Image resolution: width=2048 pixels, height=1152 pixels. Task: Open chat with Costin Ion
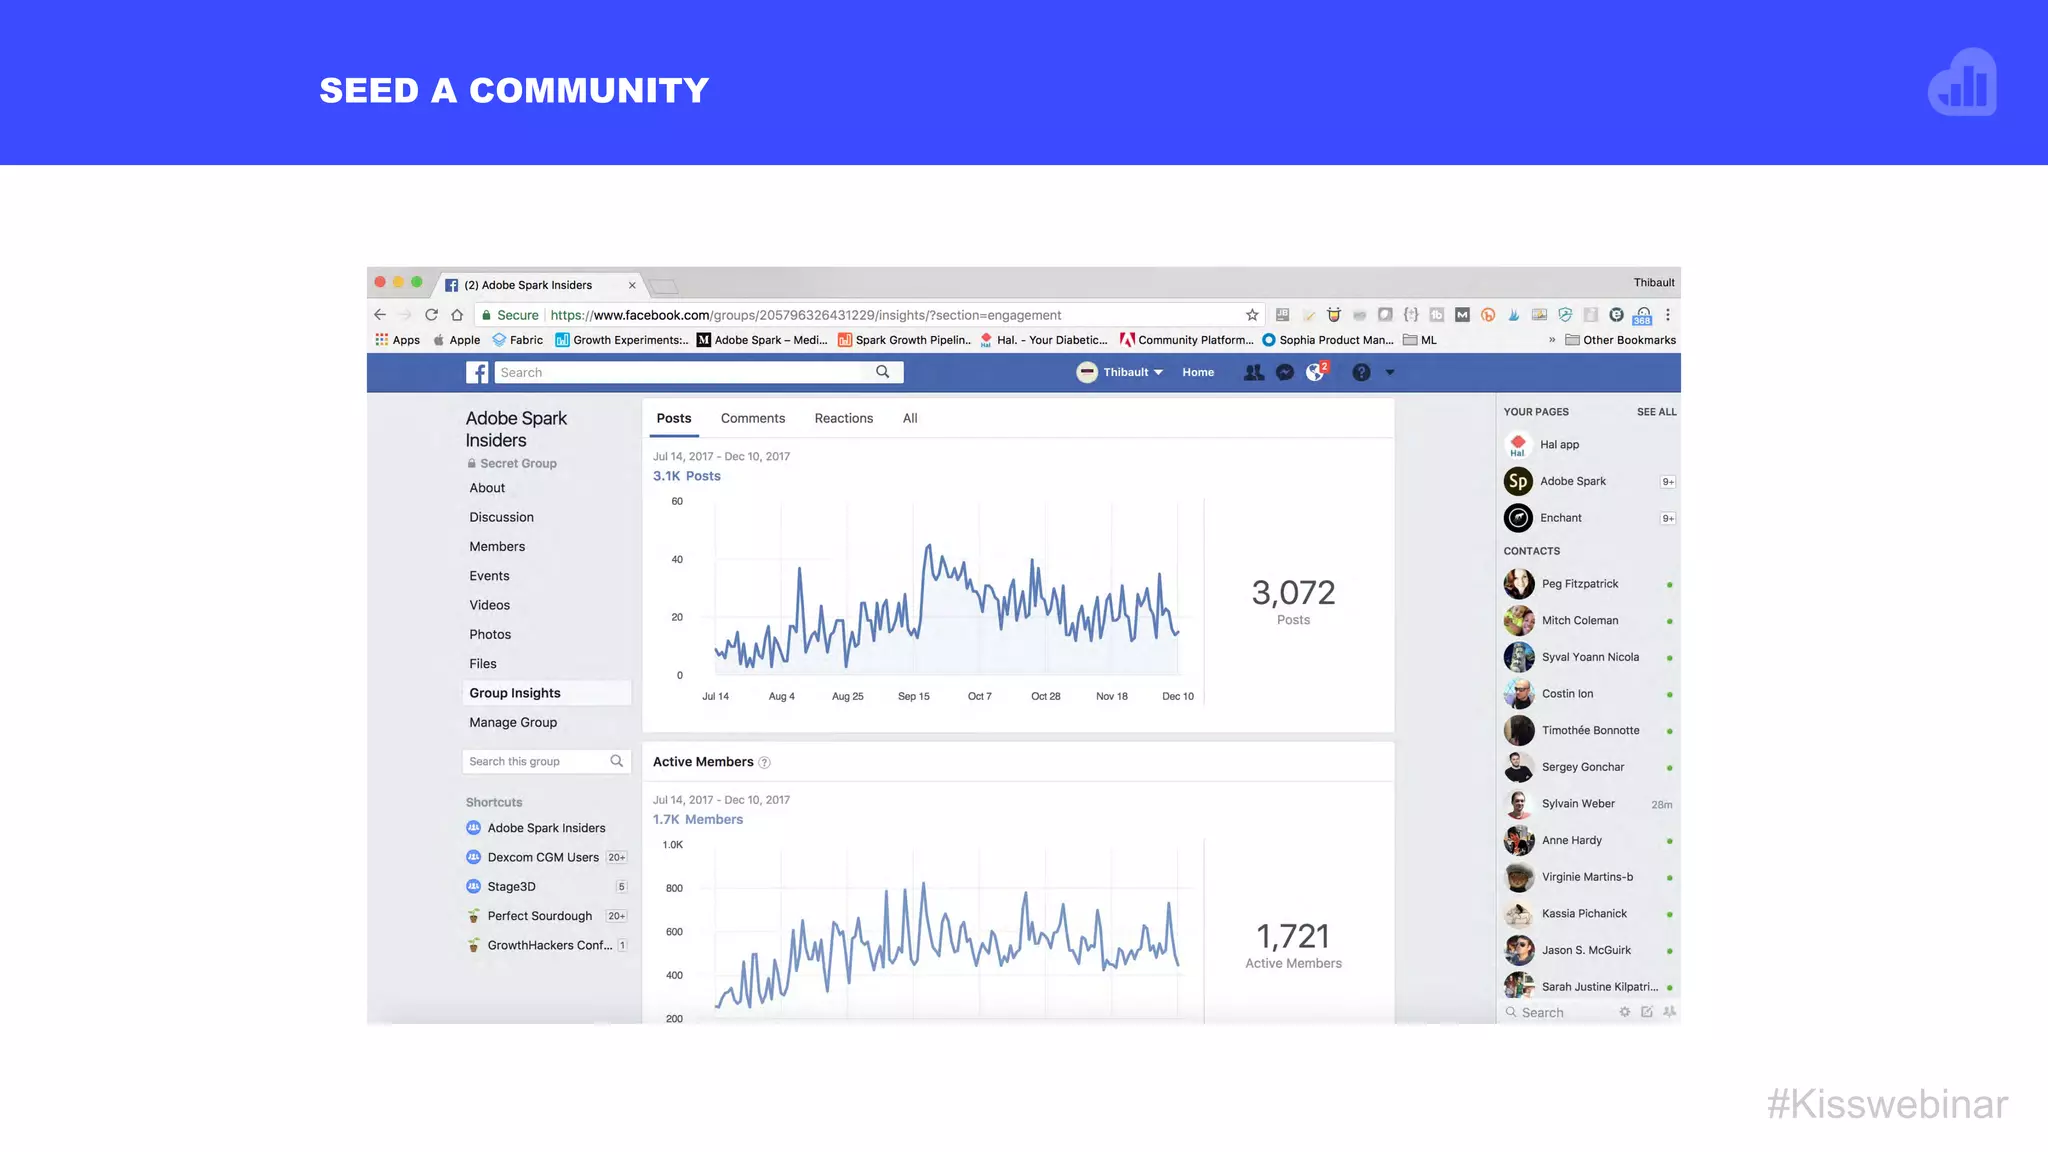pyautogui.click(x=1589, y=694)
